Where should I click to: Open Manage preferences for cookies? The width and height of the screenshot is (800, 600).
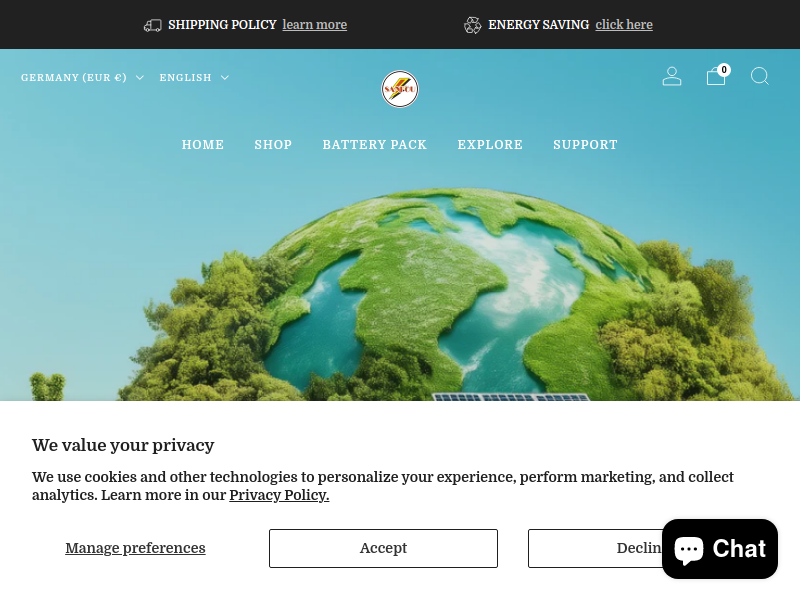coord(135,548)
